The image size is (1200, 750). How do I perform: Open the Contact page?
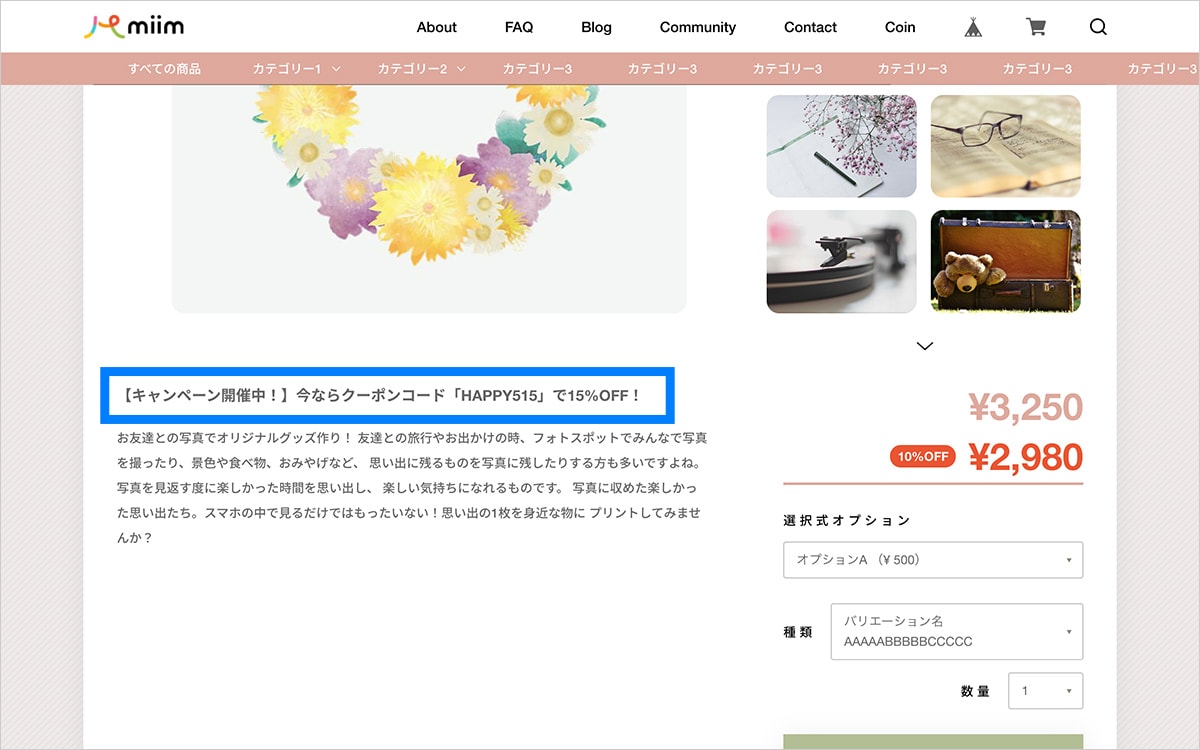coord(810,27)
